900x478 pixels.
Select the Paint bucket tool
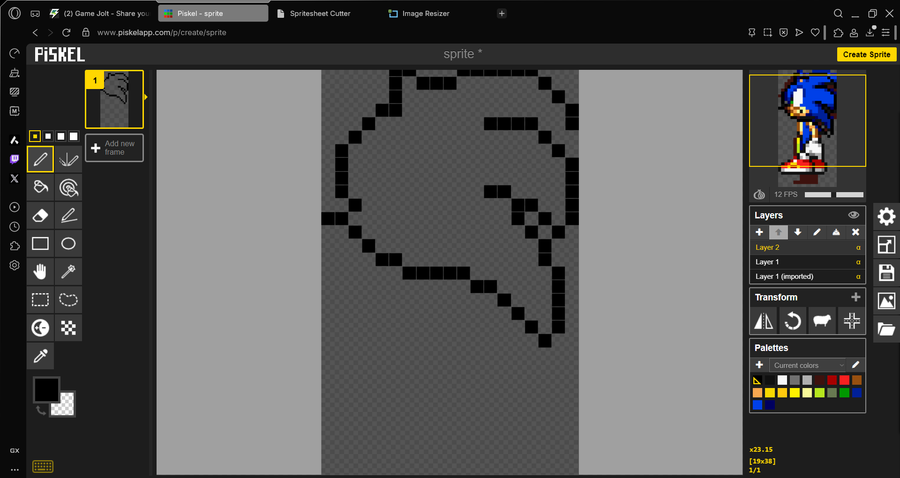[40, 187]
